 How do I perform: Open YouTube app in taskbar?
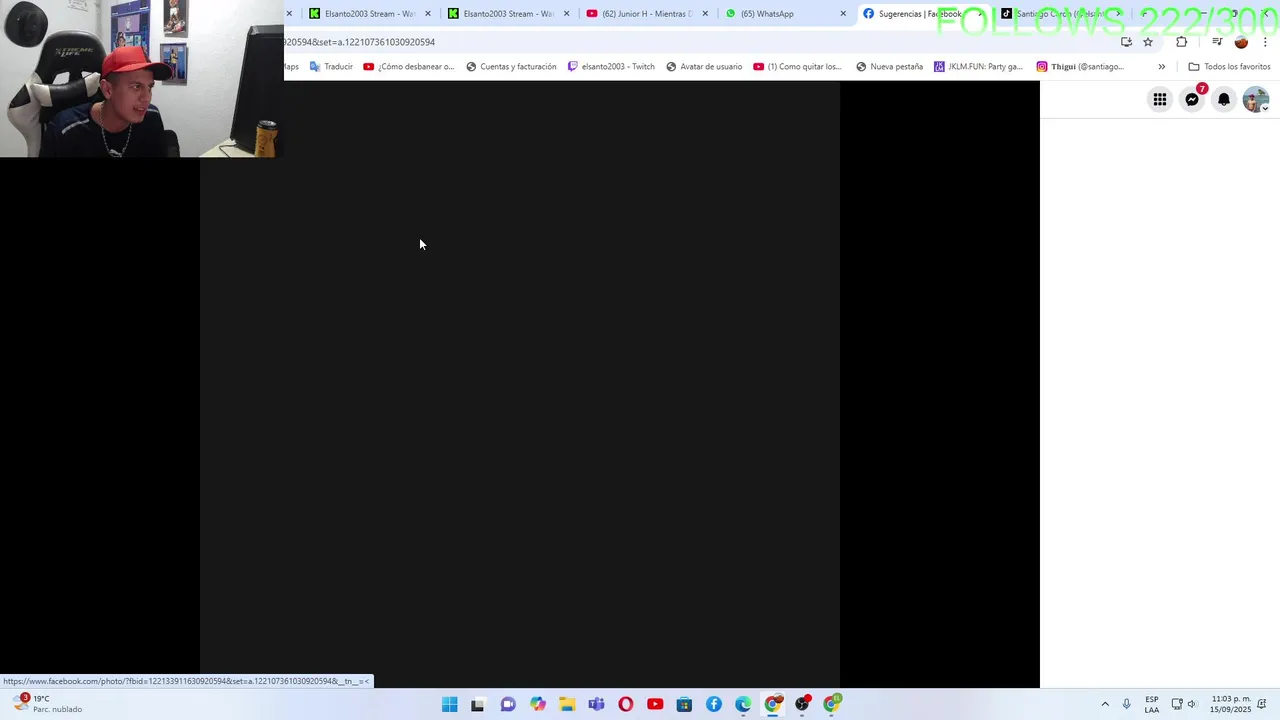pos(655,704)
